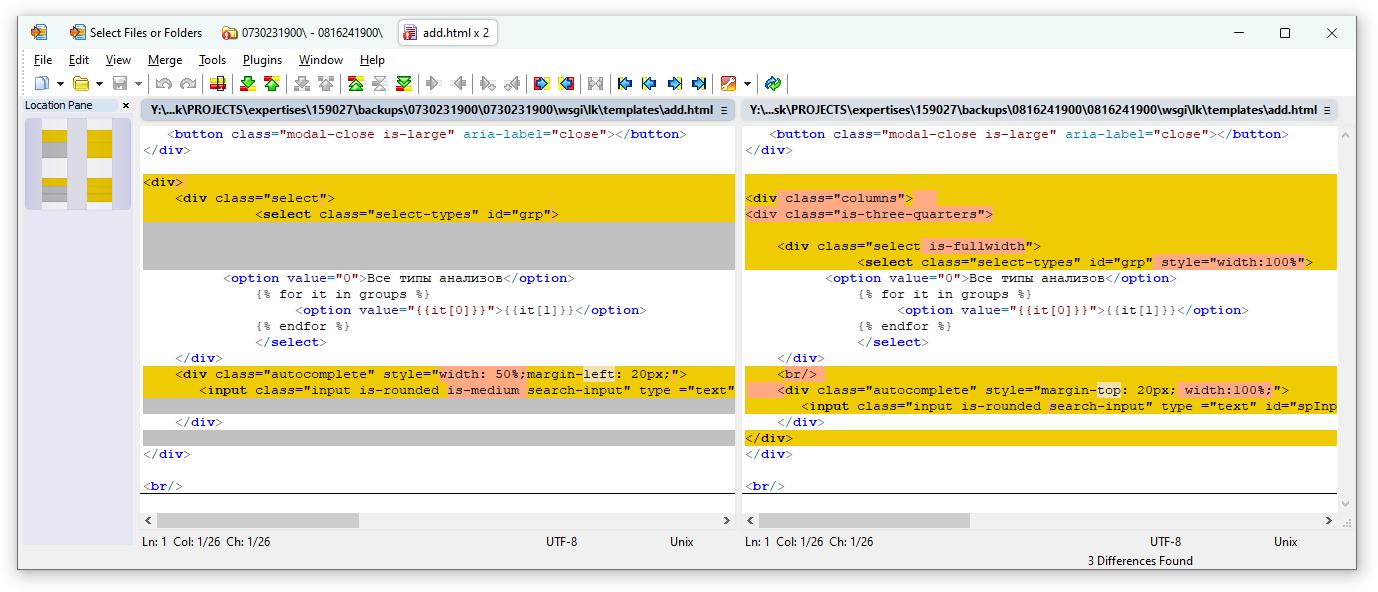Viewport: 1378px width, 592px height.
Task: Click the Open folder icon in toolbar
Action: pyautogui.click(x=81, y=84)
